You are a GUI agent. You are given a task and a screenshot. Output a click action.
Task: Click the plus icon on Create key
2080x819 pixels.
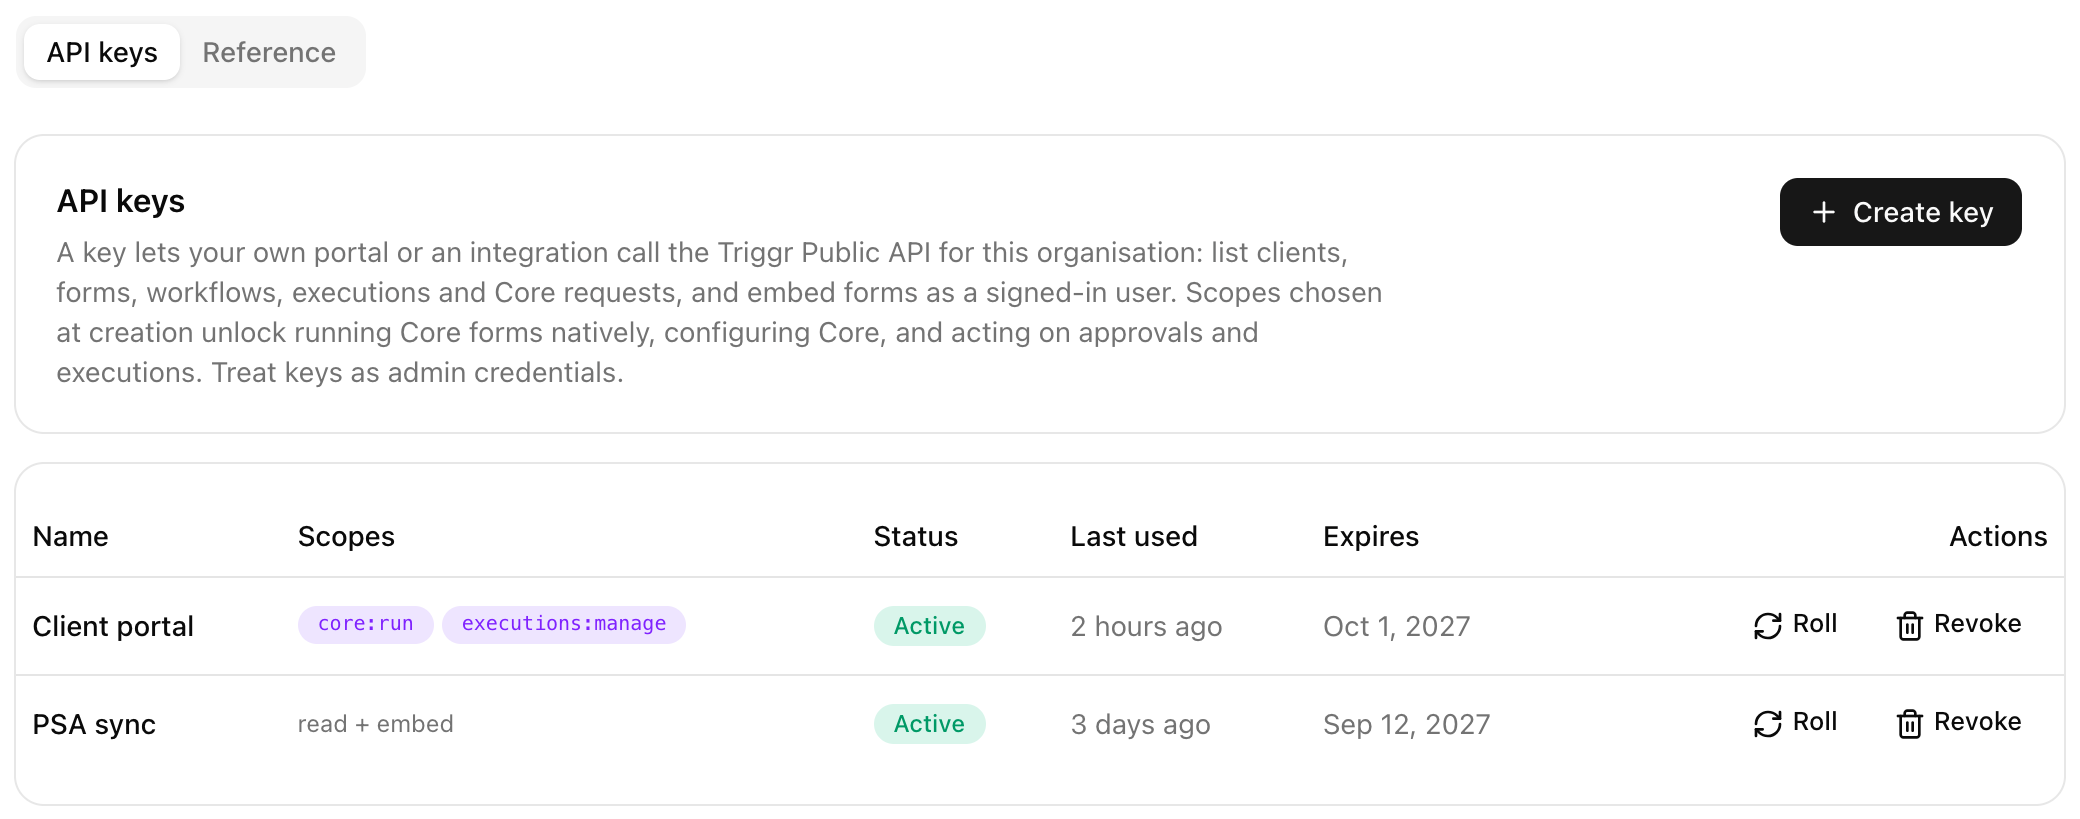1824,212
